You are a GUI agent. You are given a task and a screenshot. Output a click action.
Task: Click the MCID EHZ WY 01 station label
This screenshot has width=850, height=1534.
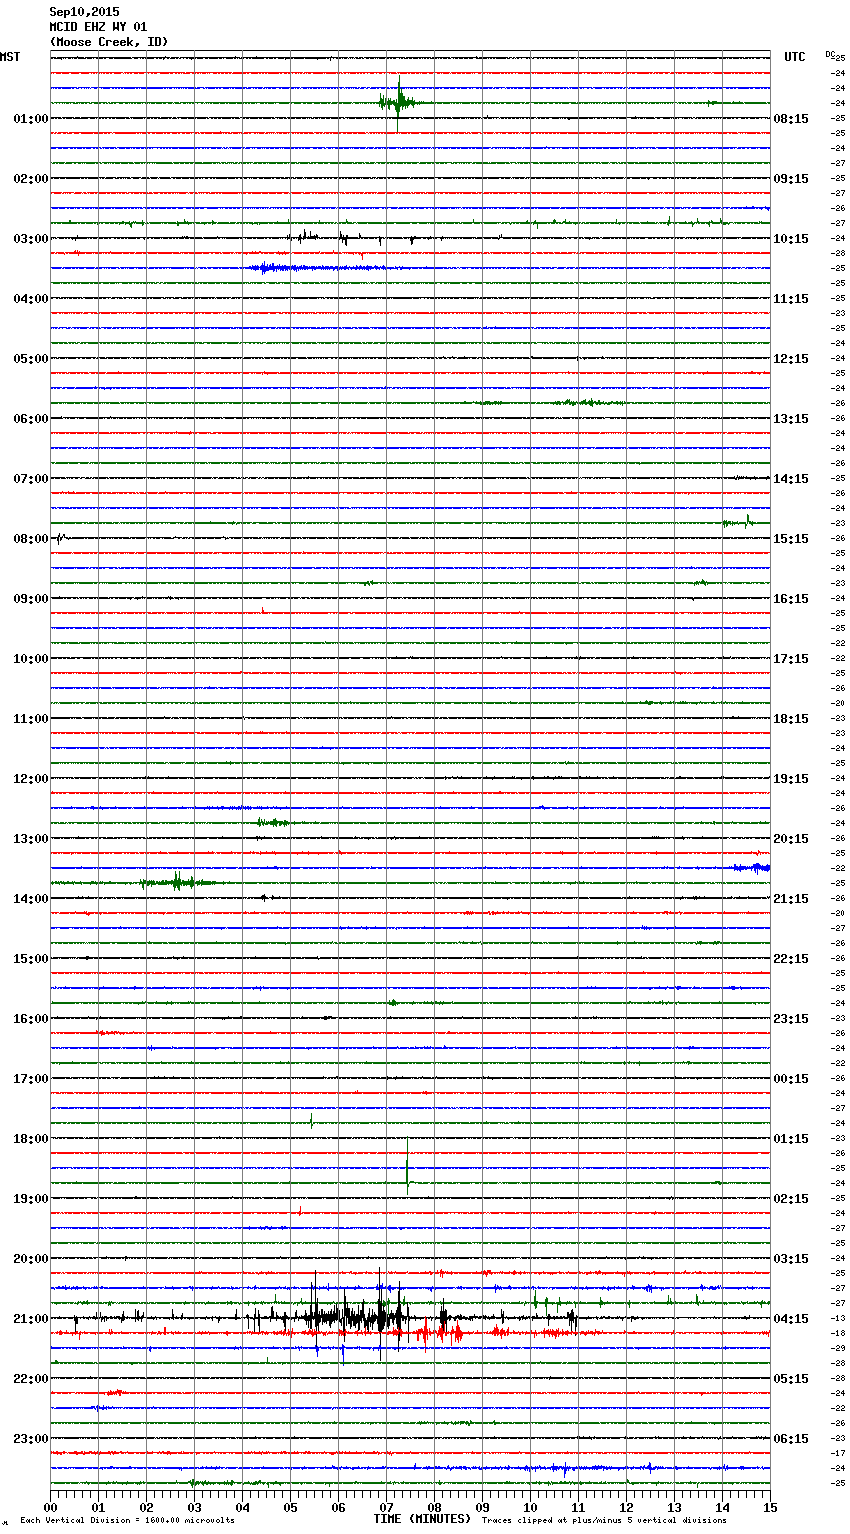[x=98, y=27]
